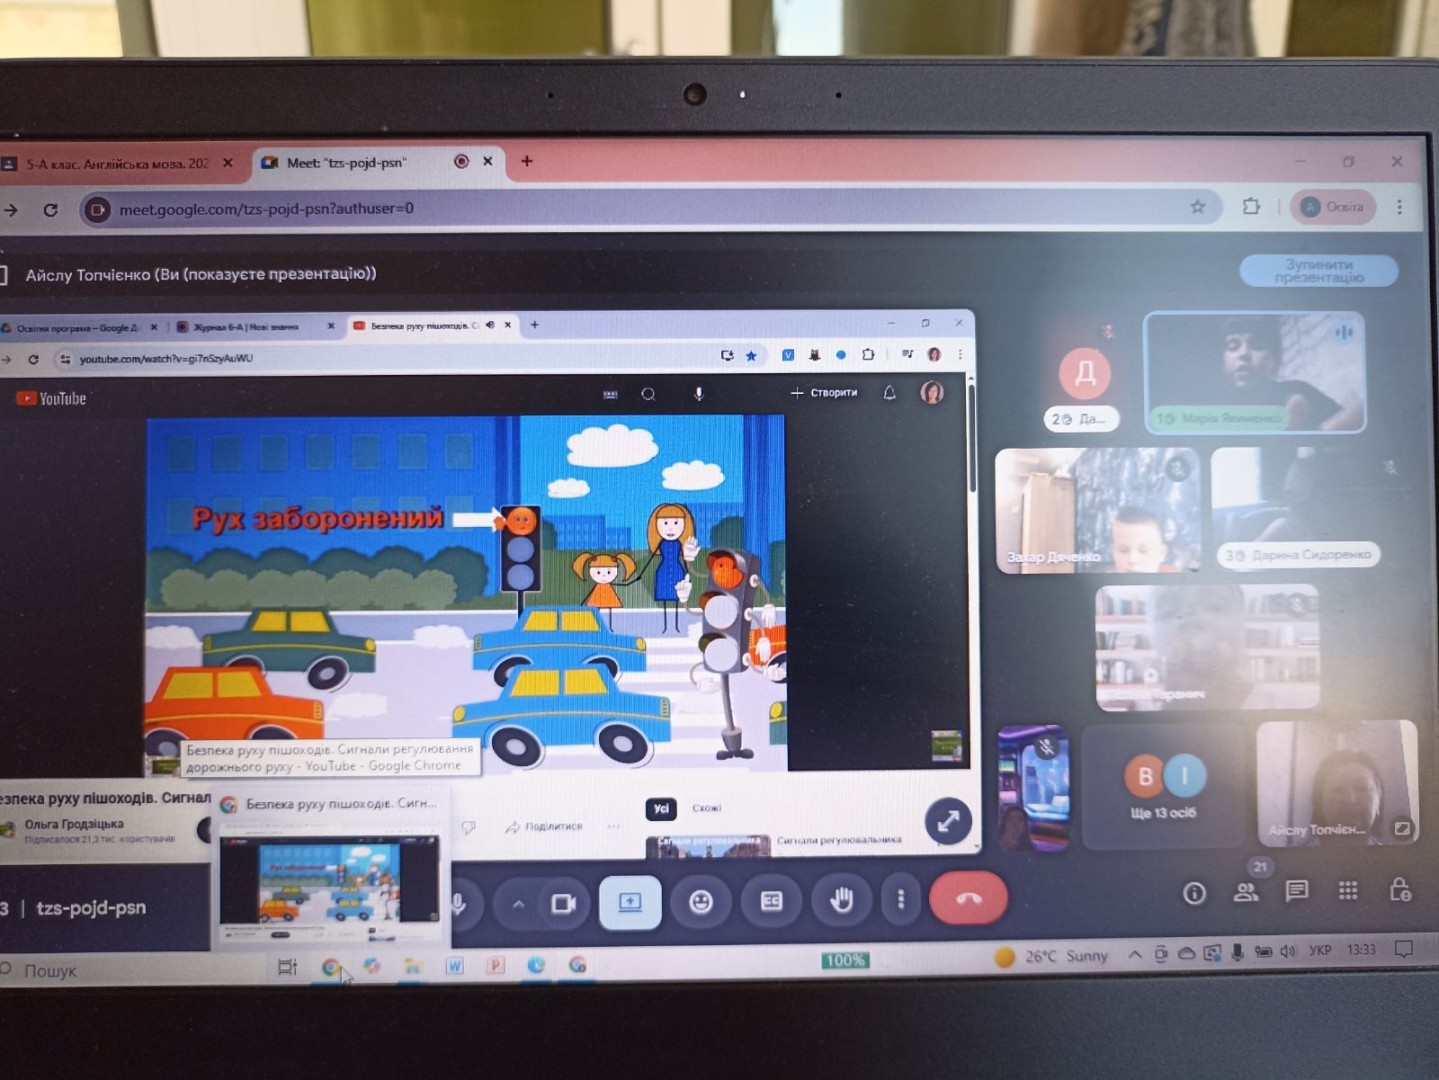Open Meeting details info icon
This screenshot has height=1080, width=1439.
[x=1194, y=893]
